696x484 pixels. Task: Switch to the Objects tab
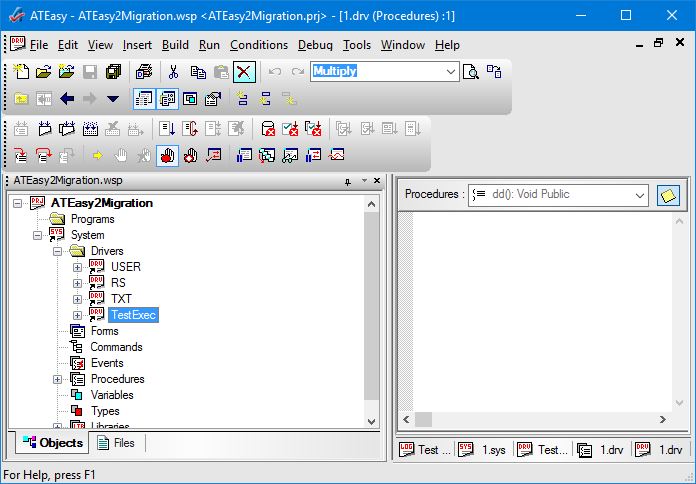point(52,443)
